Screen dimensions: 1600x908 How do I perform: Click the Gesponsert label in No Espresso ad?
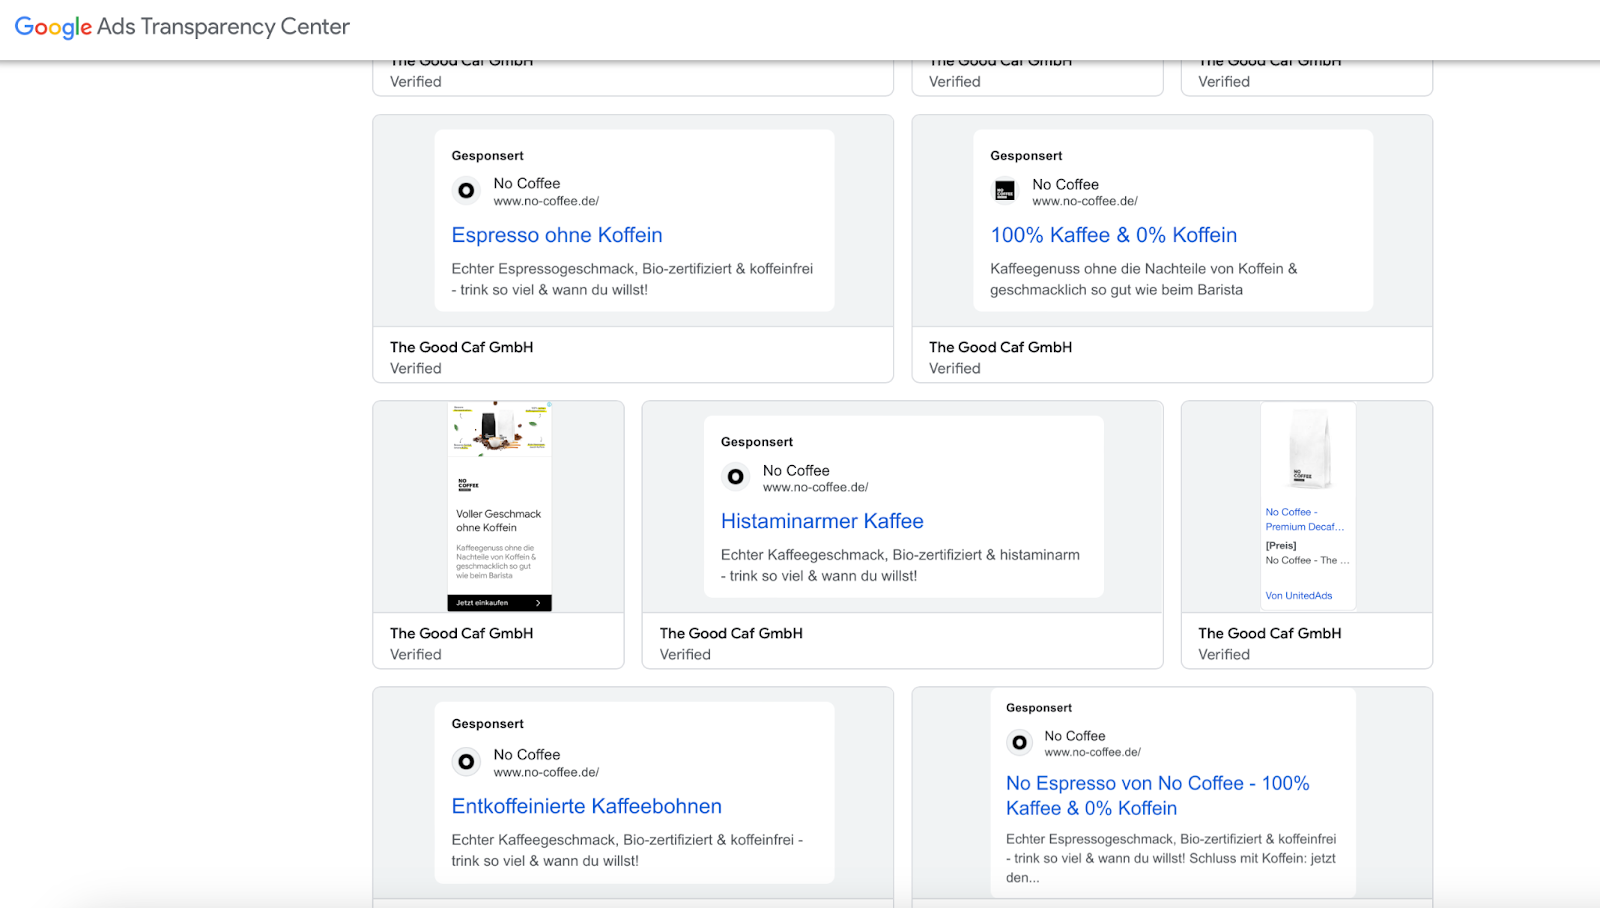[1039, 708]
